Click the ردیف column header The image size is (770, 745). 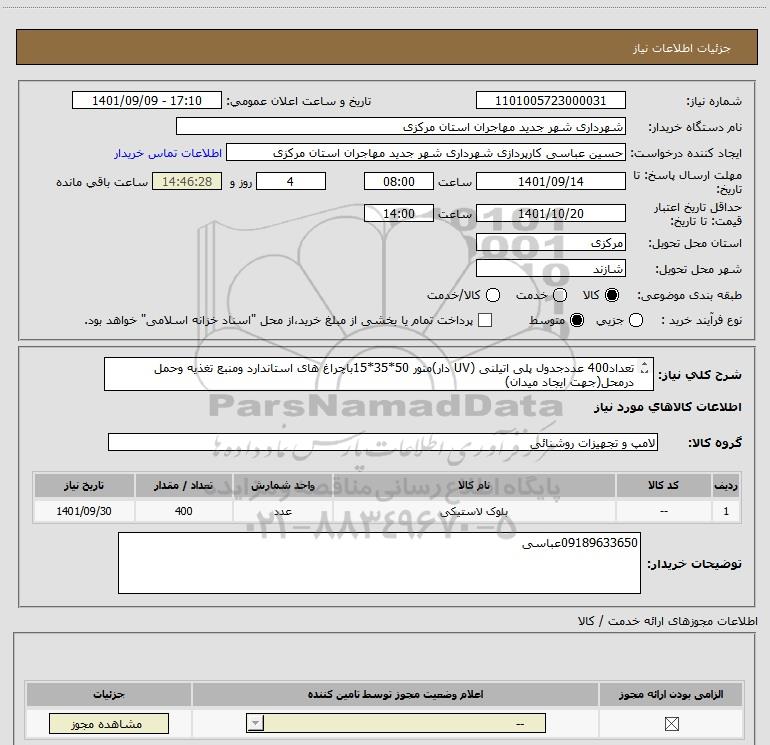click(726, 485)
